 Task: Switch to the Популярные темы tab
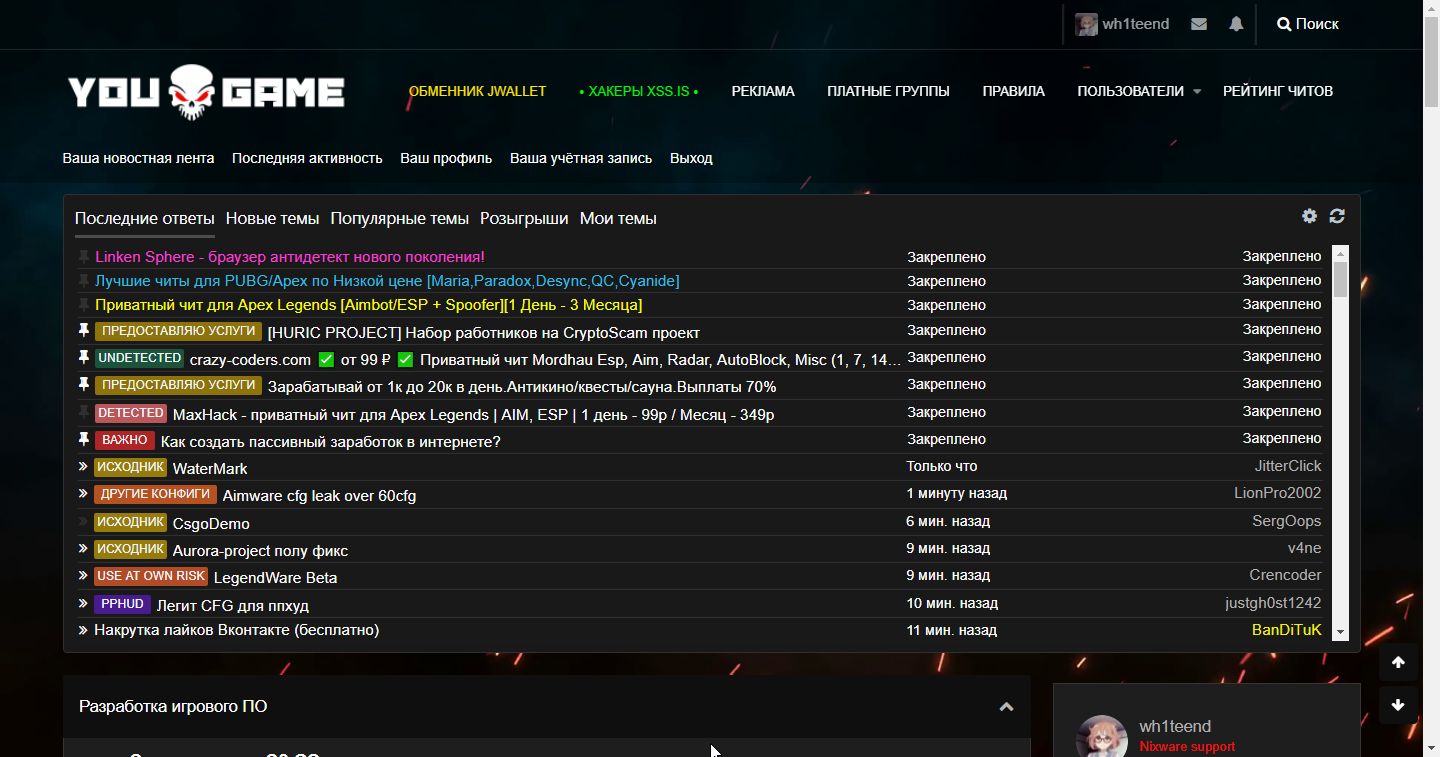tap(400, 218)
